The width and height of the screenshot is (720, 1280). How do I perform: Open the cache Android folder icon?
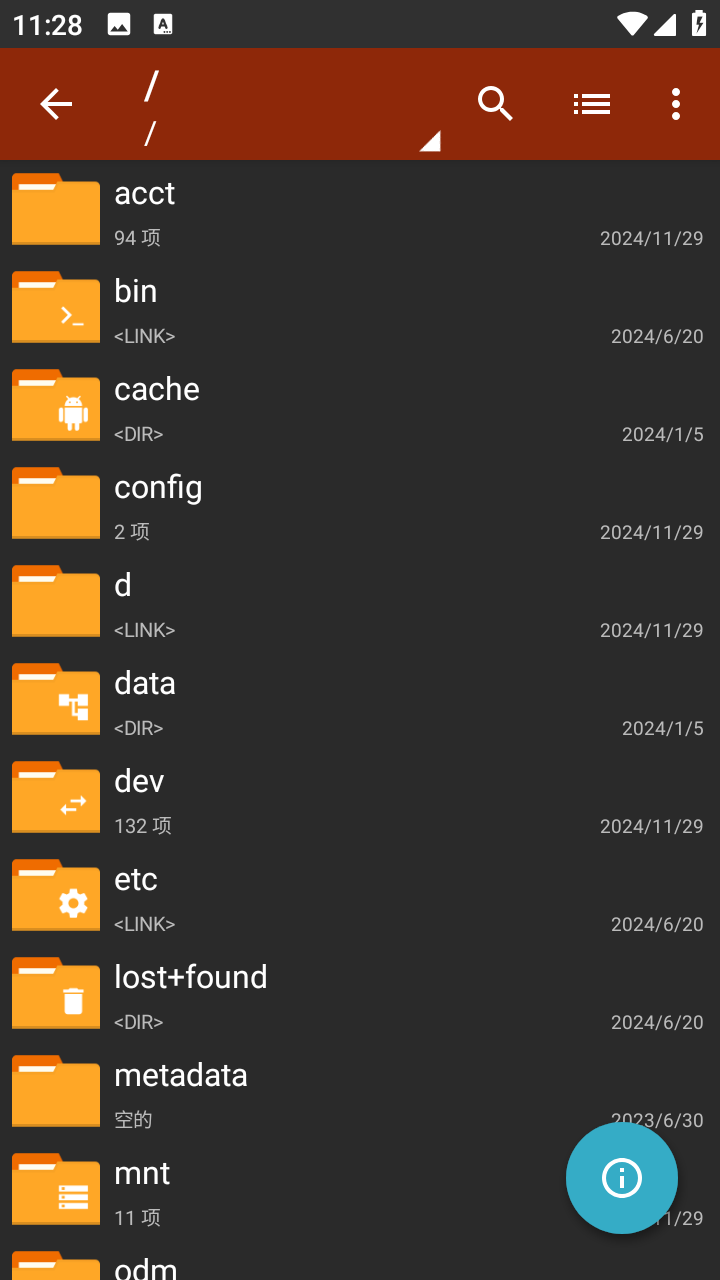[56, 406]
